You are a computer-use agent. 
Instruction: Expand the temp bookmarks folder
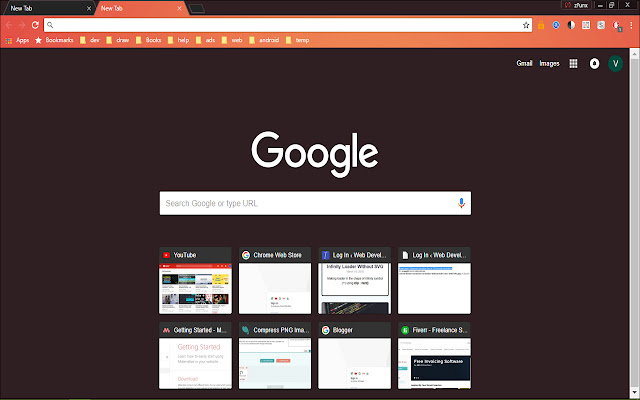point(298,40)
